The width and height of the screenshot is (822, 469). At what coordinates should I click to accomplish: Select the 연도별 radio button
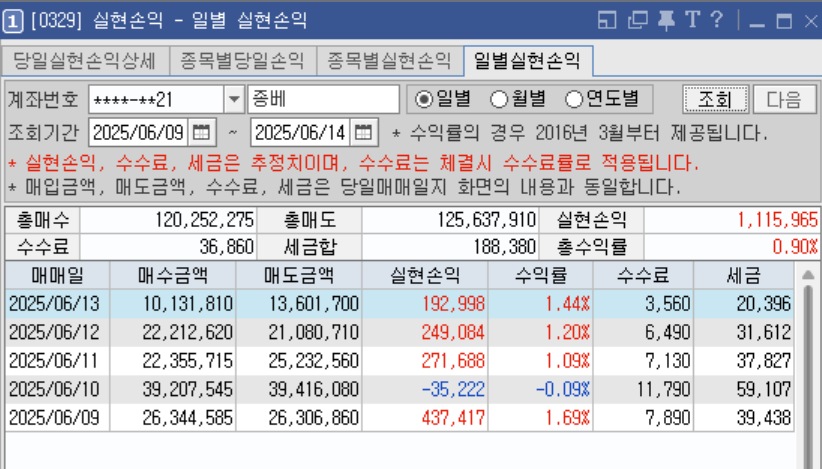tap(574, 99)
